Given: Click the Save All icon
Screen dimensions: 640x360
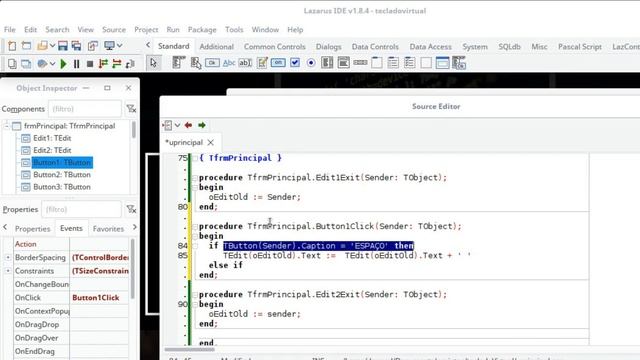Looking at the screenshot, I should click(x=76, y=46).
